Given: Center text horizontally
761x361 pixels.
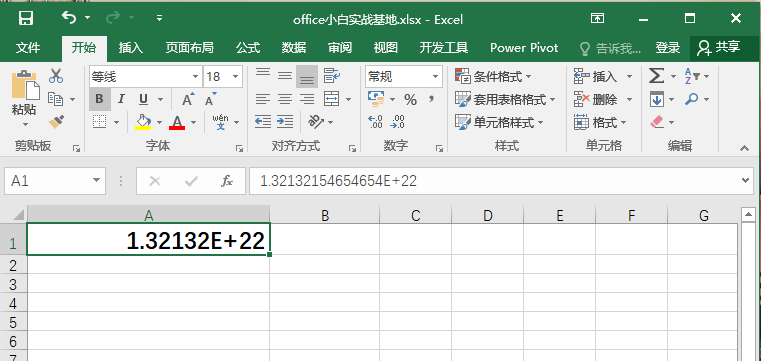Looking at the screenshot, I should (x=285, y=99).
